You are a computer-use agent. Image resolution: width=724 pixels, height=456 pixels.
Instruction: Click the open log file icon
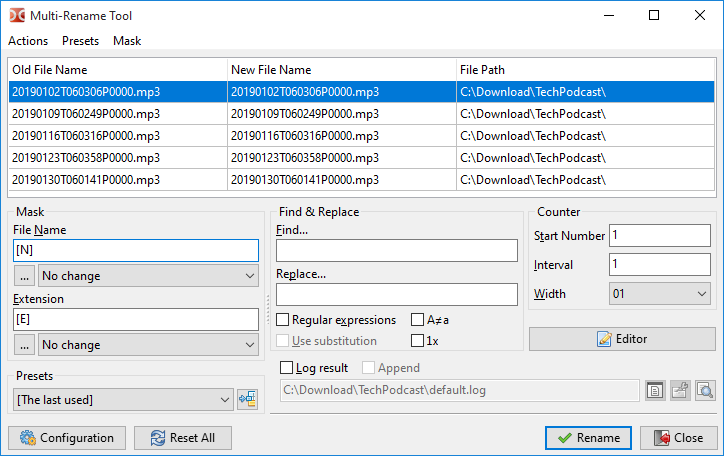(x=655, y=390)
